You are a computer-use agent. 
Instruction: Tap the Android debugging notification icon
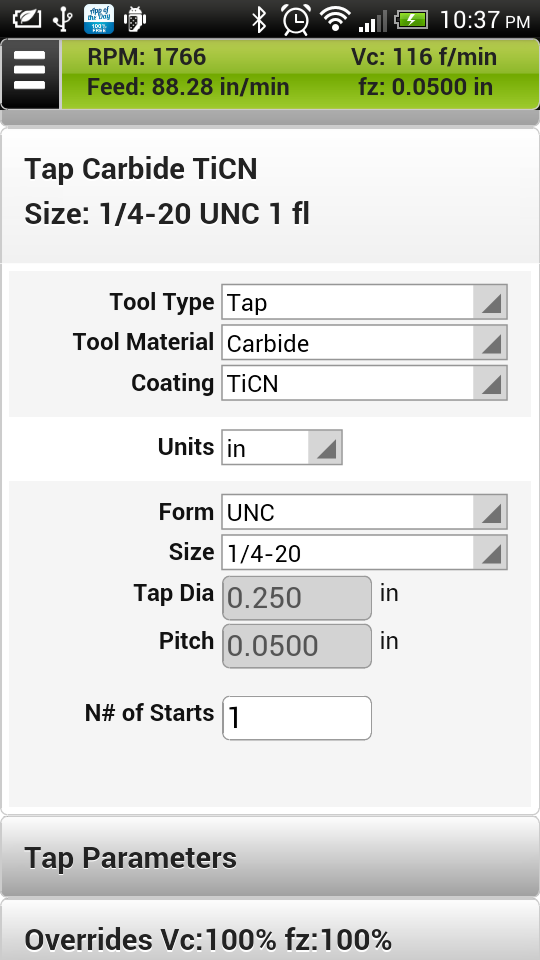(x=135, y=20)
